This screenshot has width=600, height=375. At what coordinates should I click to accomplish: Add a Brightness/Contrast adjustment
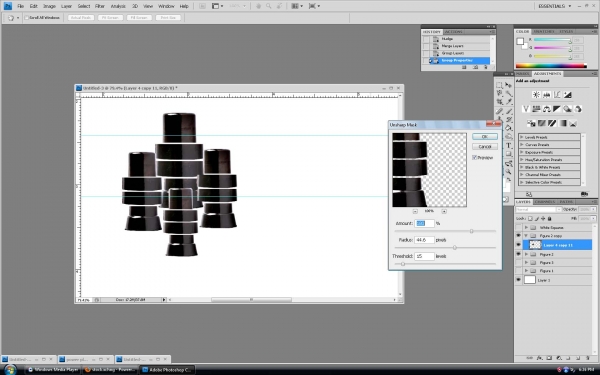536,95
